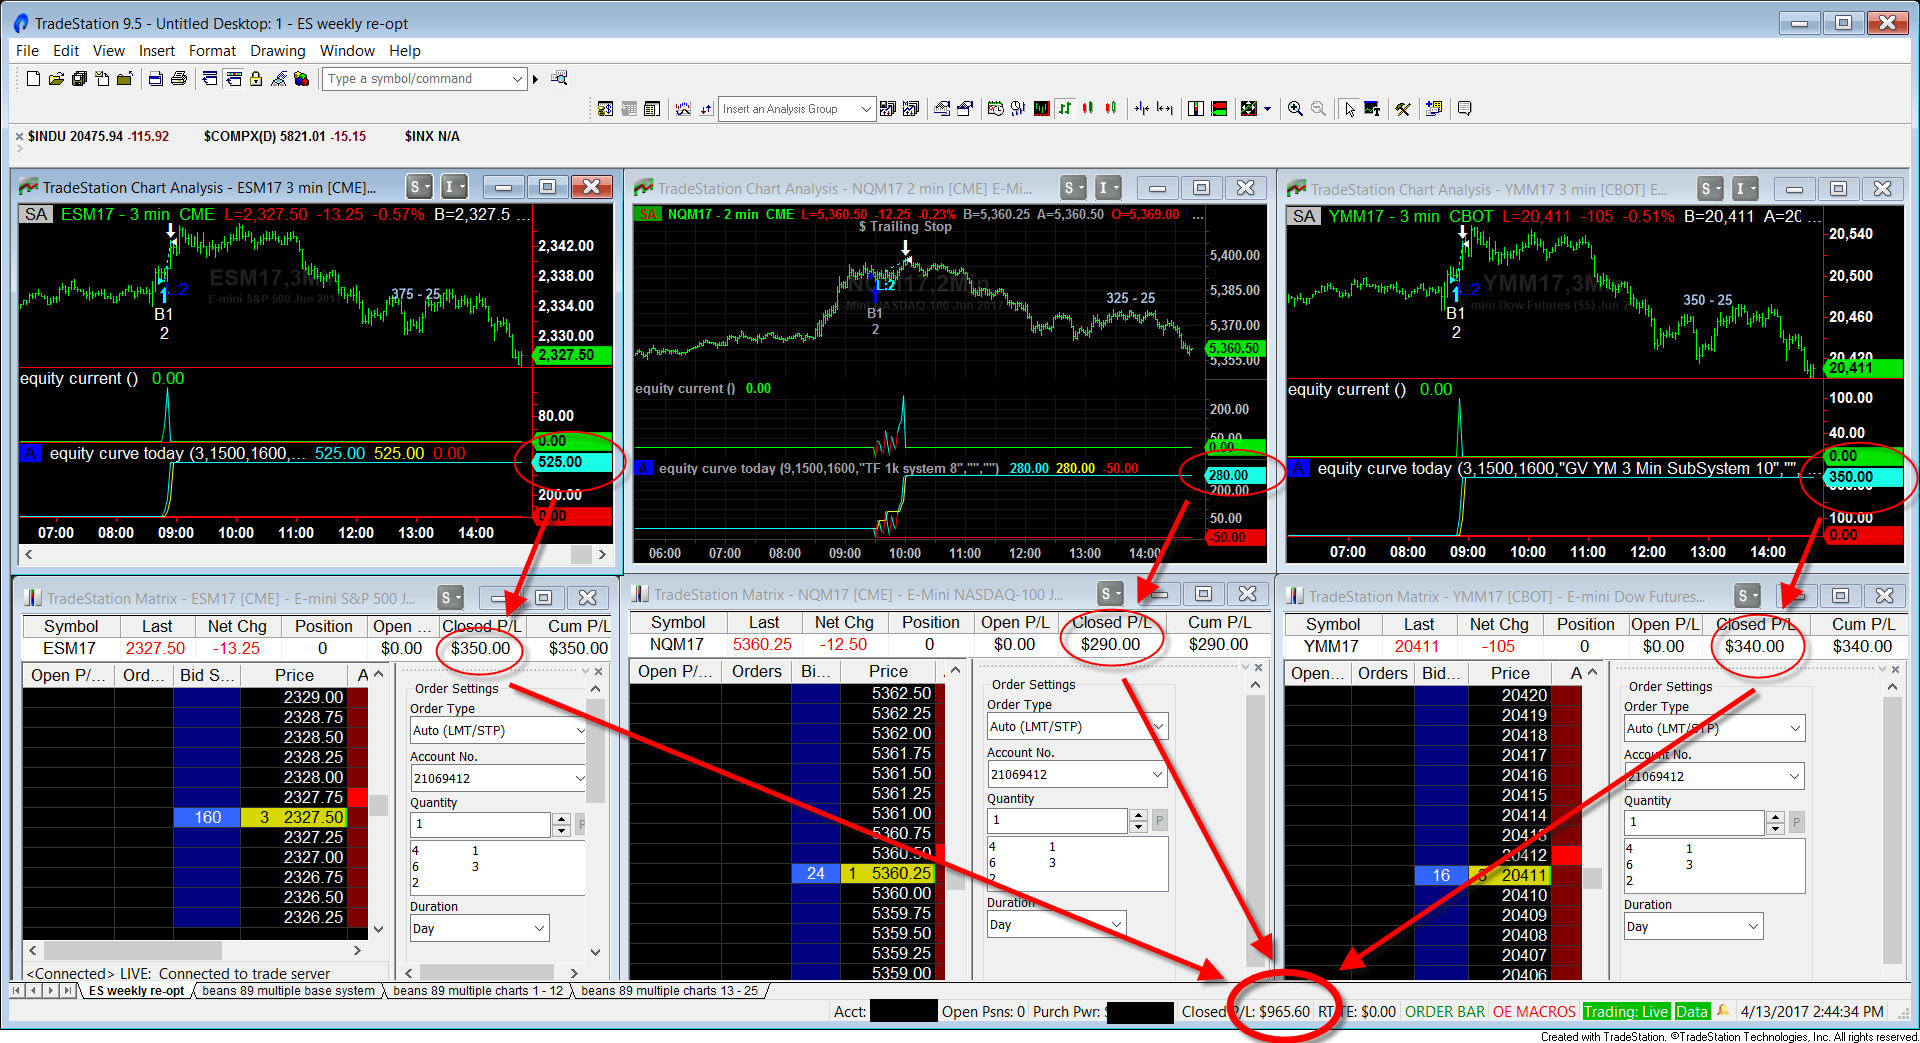Click the Zoom In magnifier icon
Image resolution: width=1920 pixels, height=1043 pixels.
(x=1295, y=109)
